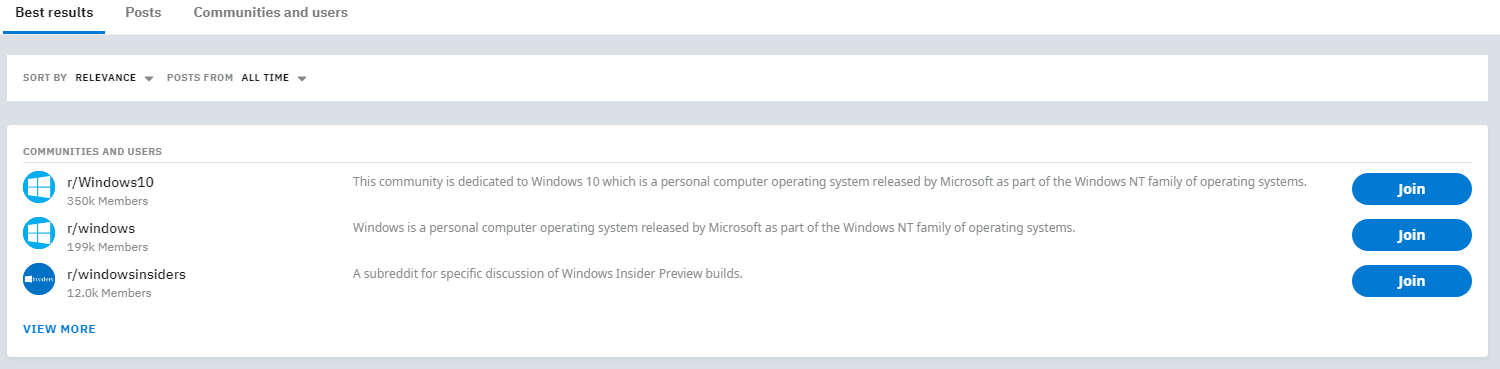Click View More communities link
Image resolution: width=1500 pixels, height=369 pixels.
coord(59,329)
